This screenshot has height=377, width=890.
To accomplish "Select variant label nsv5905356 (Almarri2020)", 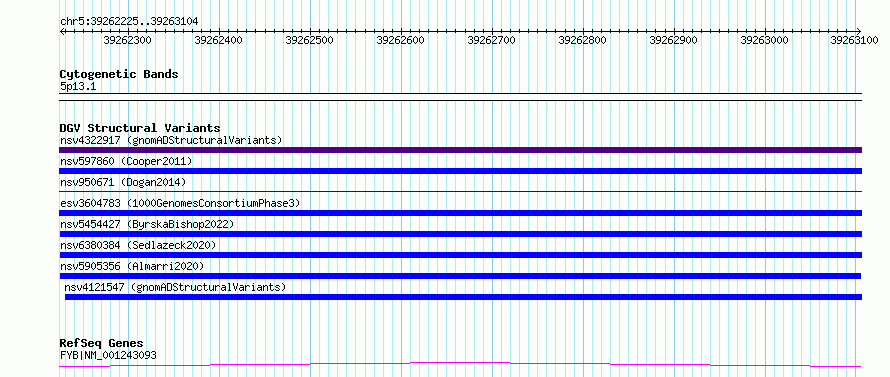I will click(x=132, y=266).
